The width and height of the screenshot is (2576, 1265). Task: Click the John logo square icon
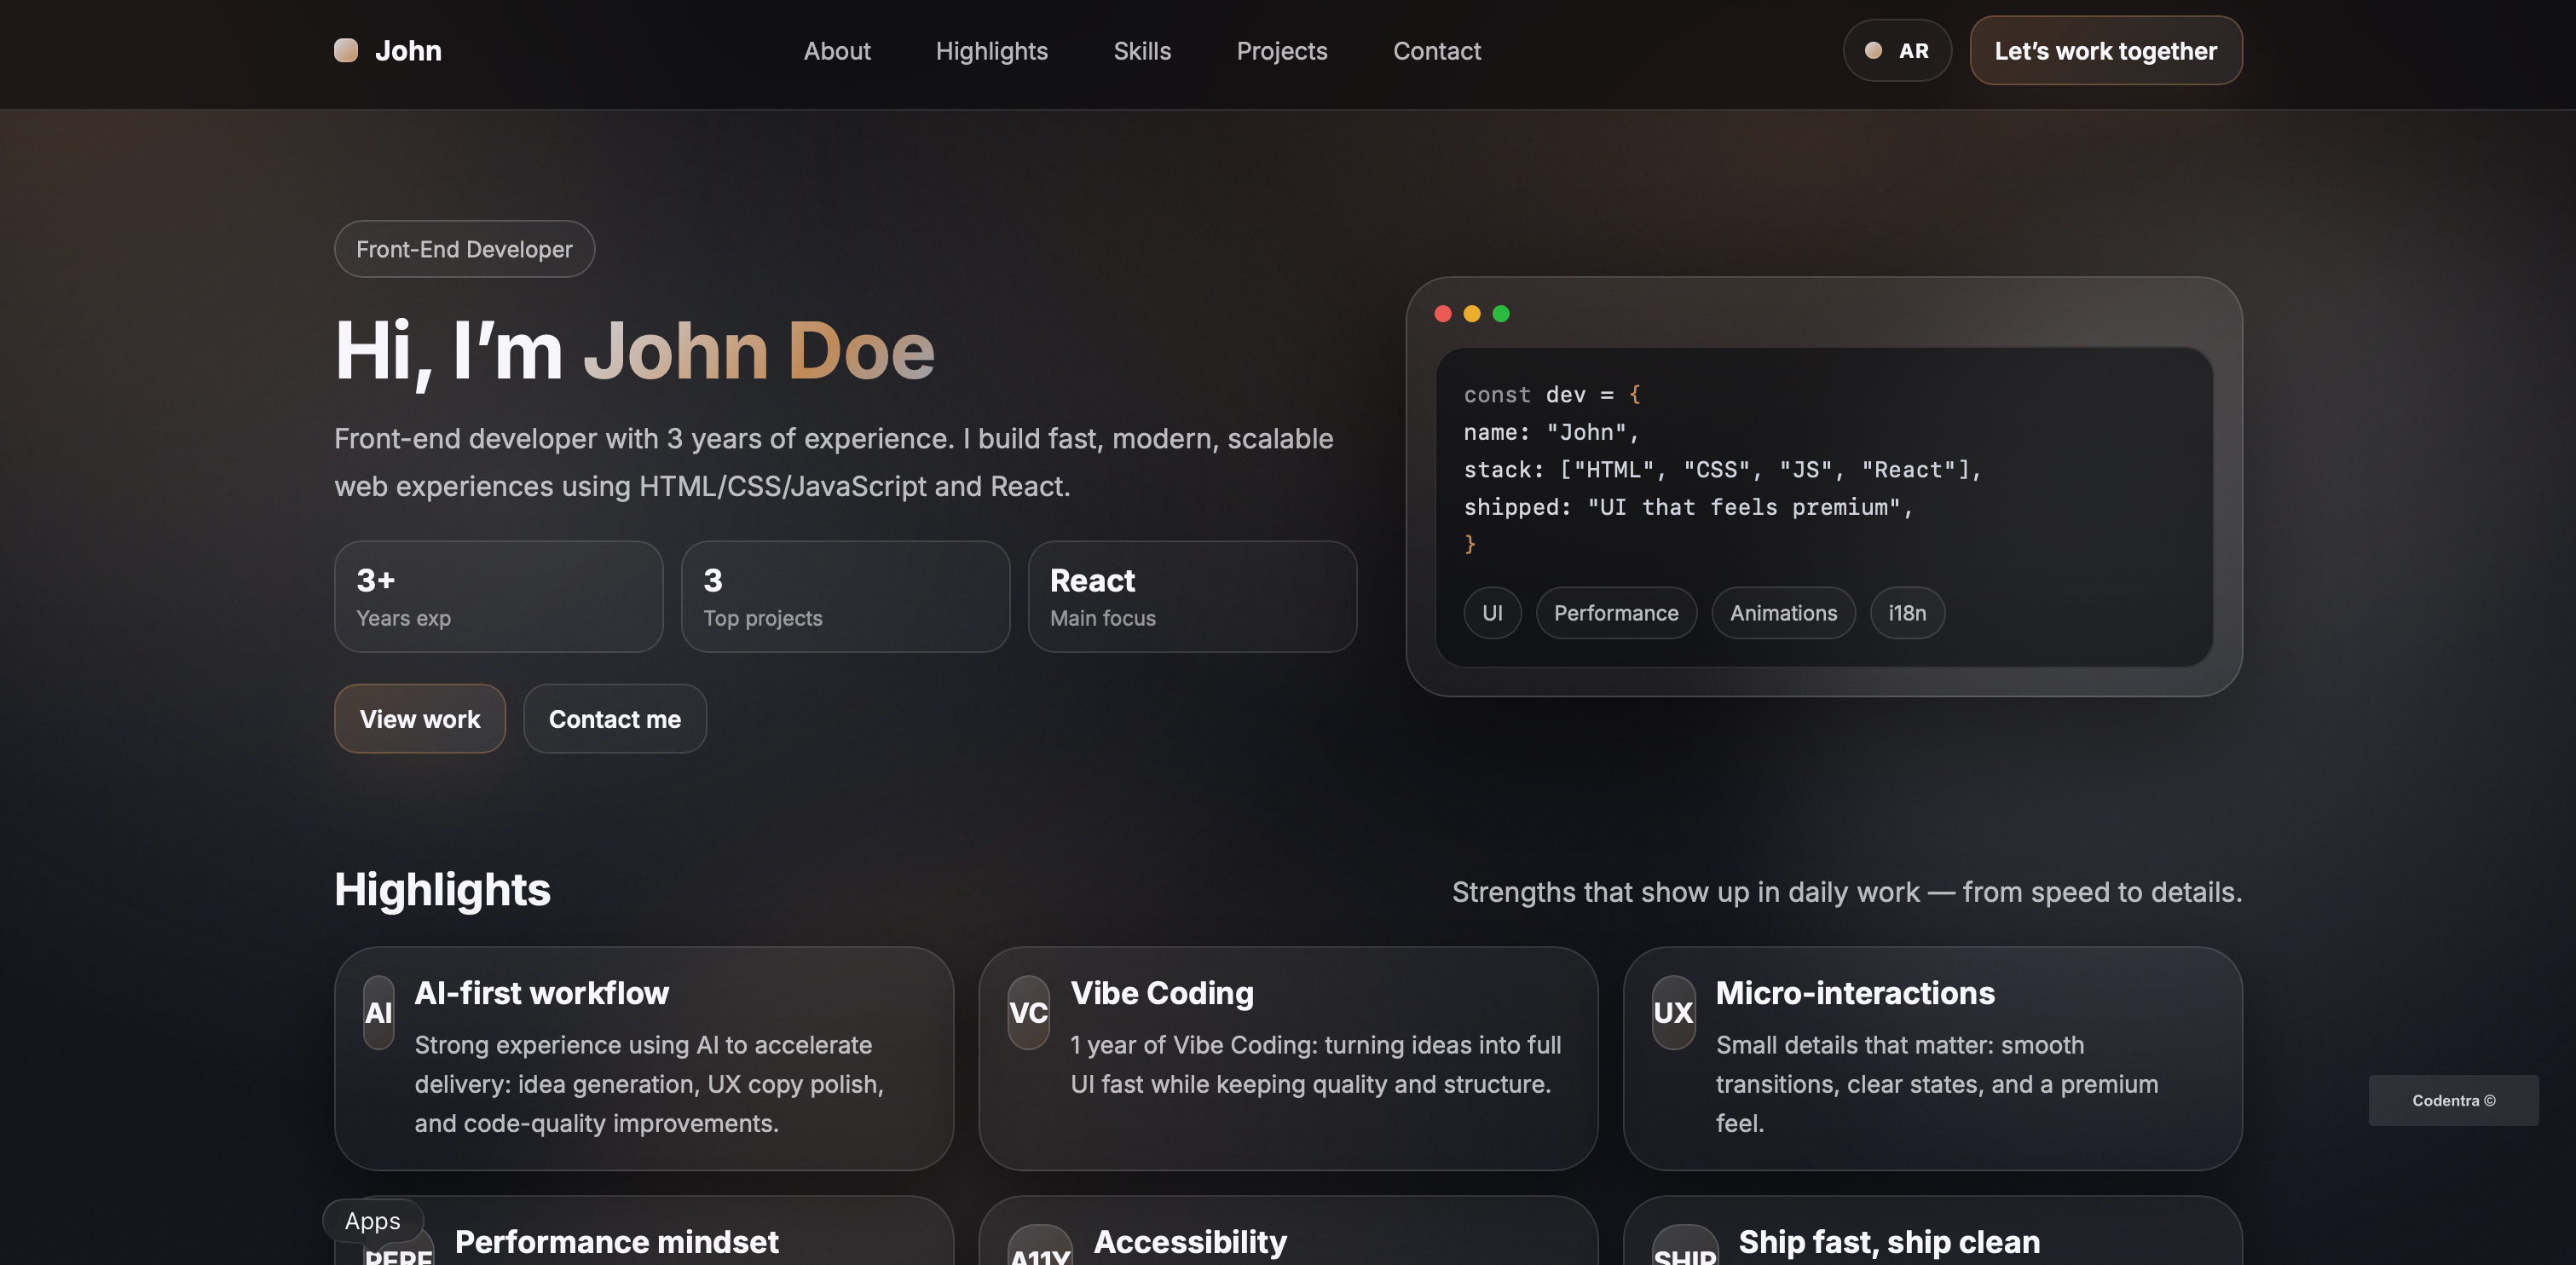pos(346,50)
